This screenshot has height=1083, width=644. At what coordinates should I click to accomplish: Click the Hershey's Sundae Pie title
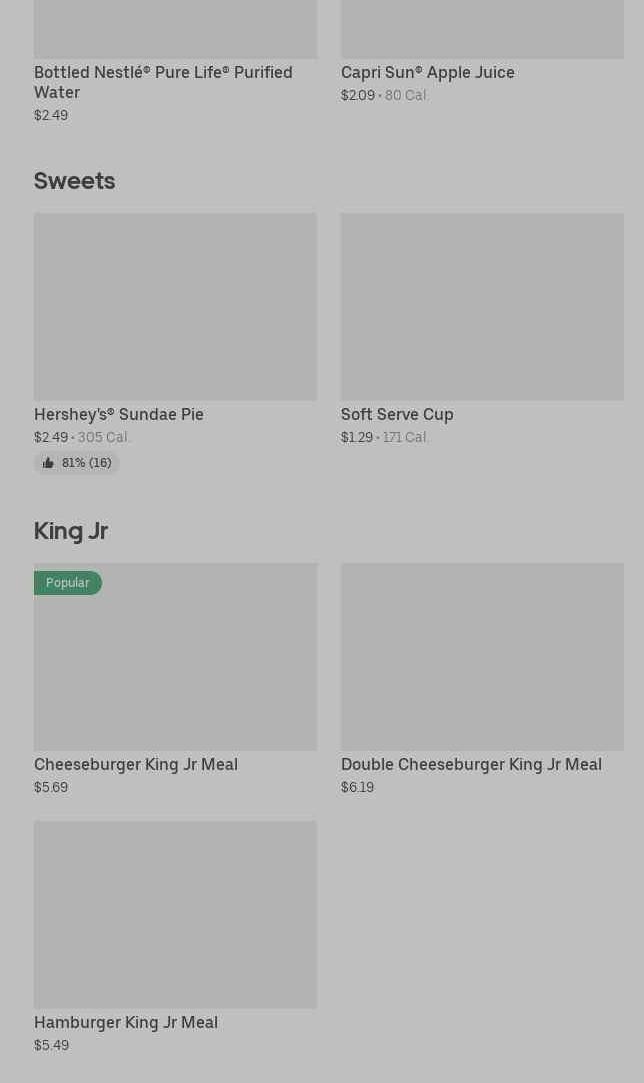119,414
